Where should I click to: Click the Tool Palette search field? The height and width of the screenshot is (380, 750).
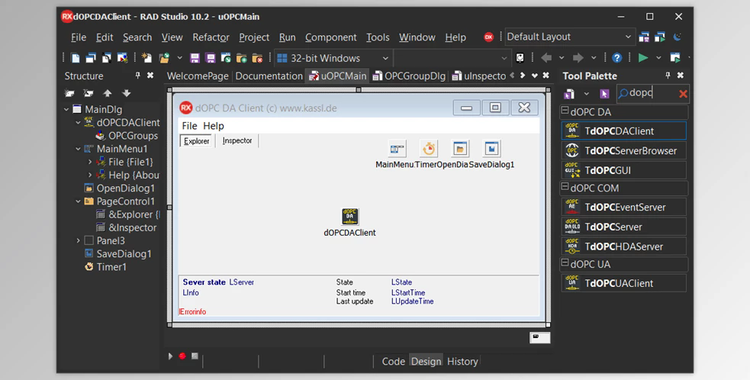coord(651,93)
